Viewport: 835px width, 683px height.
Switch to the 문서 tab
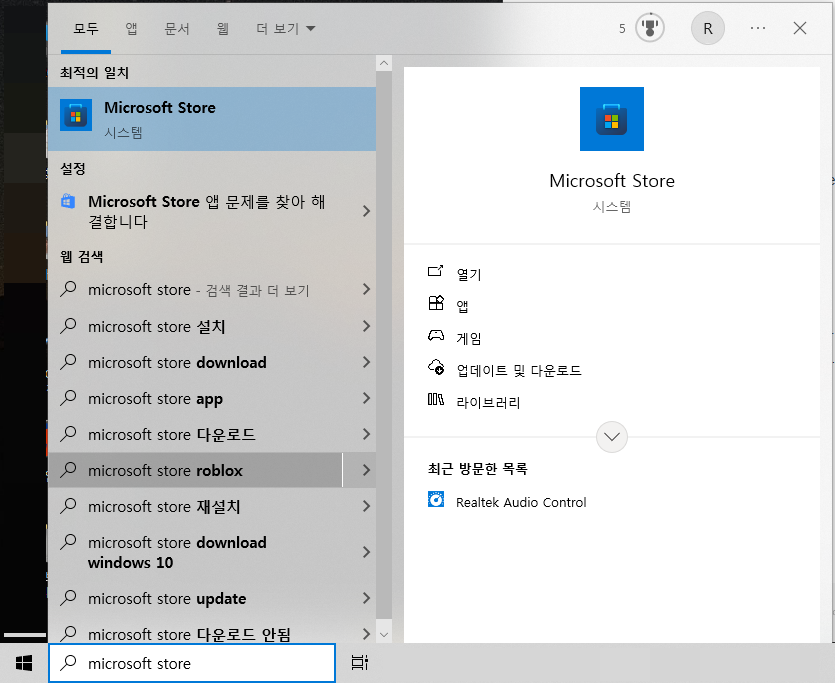pyautogui.click(x=177, y=28)
